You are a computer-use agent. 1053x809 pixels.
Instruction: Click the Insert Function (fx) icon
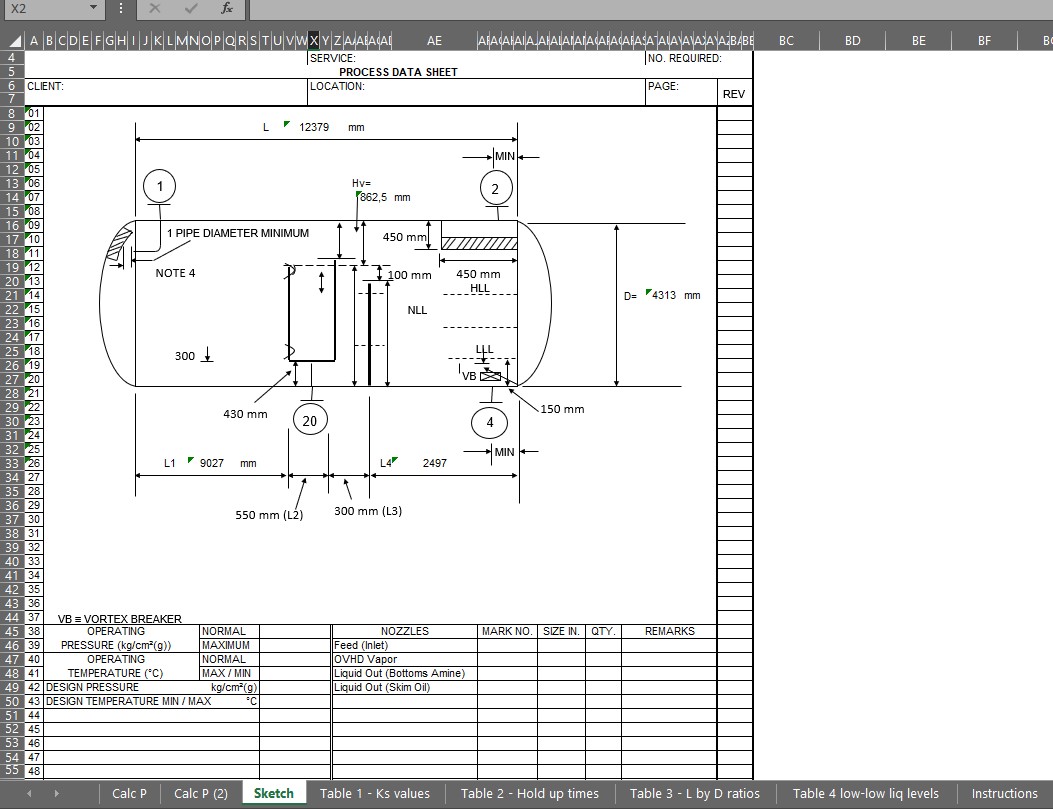226,10
